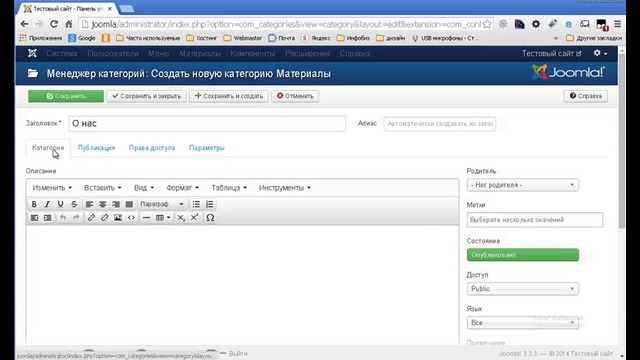This screenshot has height=360, width=640.
Task: Align editor text to the right
Action: tap(116, 204)
